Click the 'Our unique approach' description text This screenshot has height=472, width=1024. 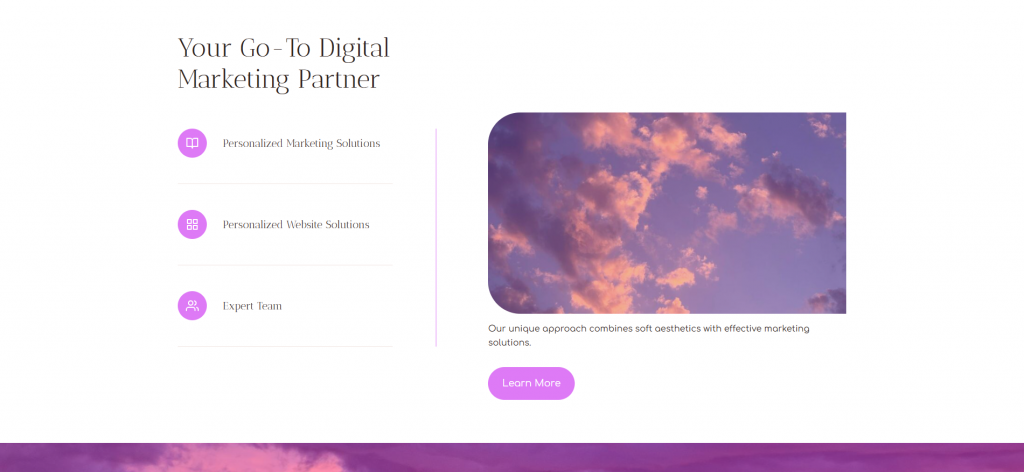point(648,336)
